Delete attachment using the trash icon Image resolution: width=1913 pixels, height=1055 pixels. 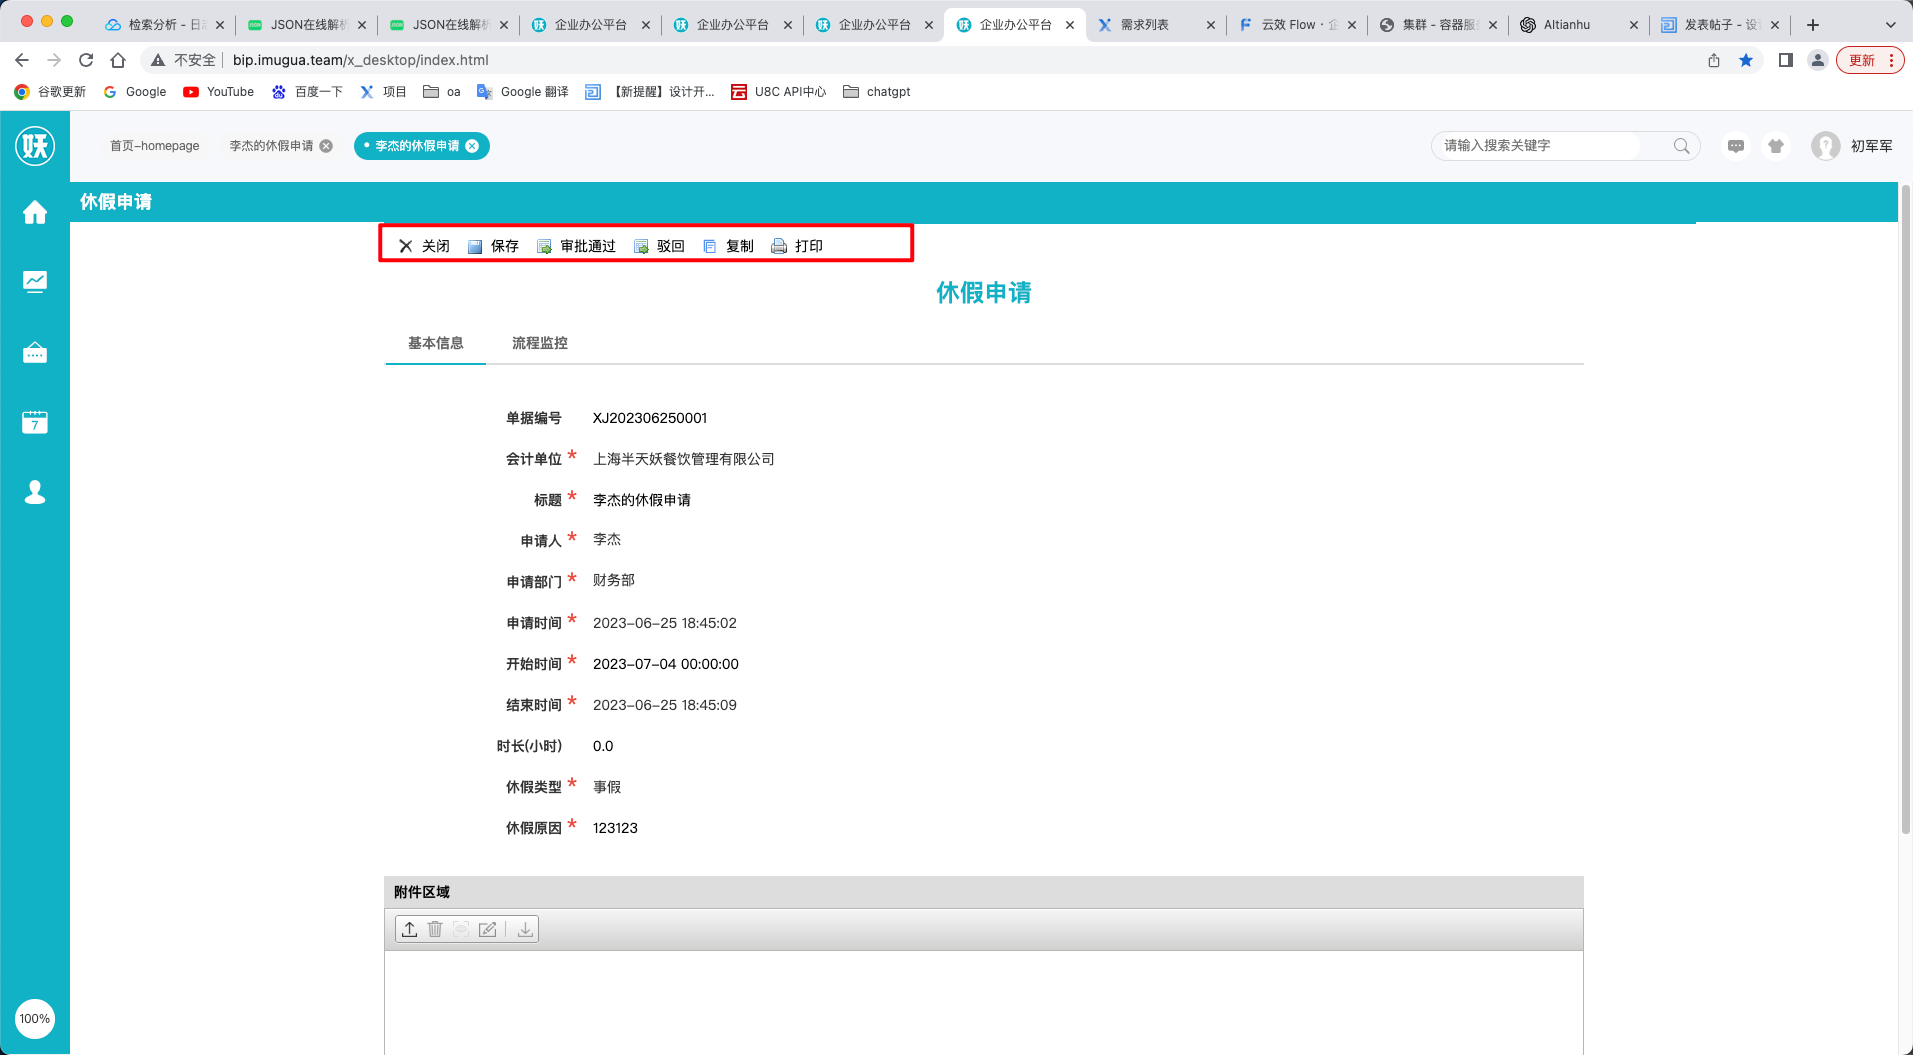[x=435, y=929]
